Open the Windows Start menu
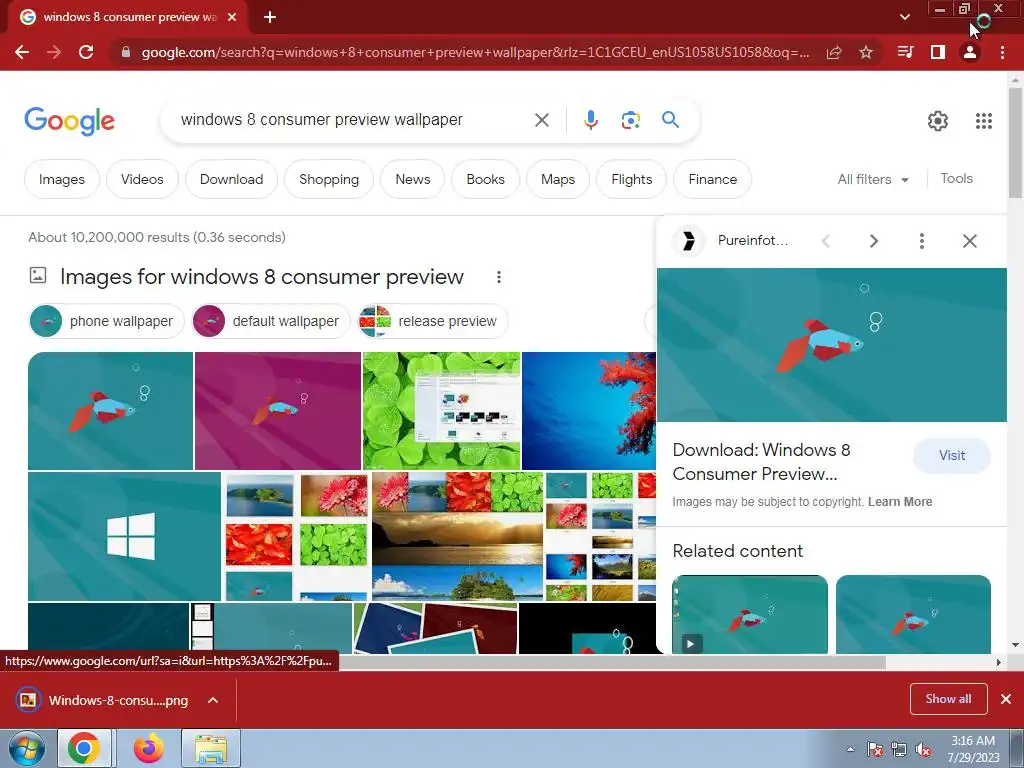 [26, 748]
